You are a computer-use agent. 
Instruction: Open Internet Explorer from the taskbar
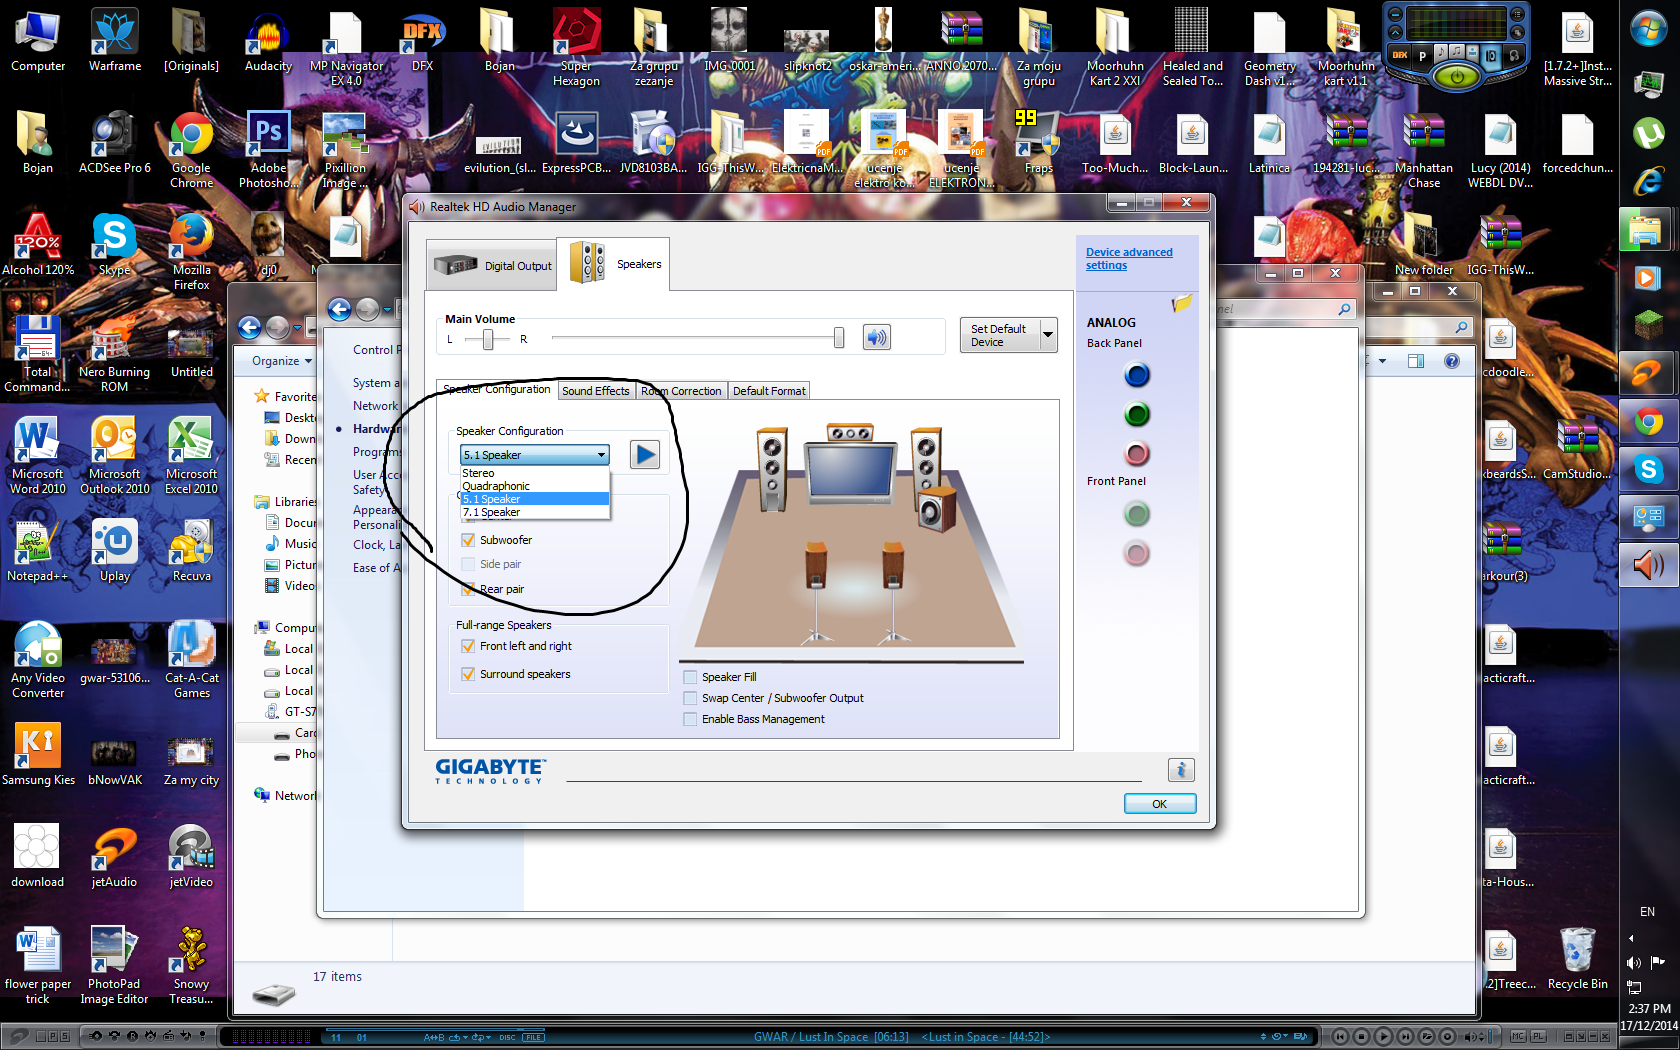coord(1648,181)
